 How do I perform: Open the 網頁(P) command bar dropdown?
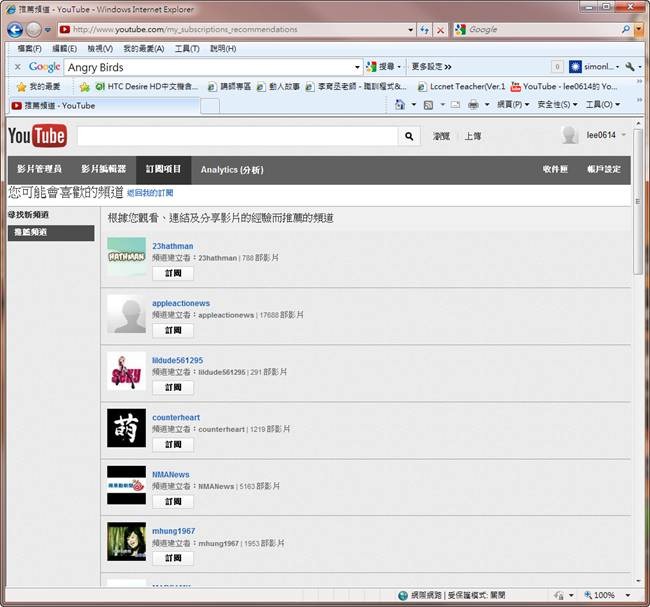pyautogui.click(x=513, y=104)
